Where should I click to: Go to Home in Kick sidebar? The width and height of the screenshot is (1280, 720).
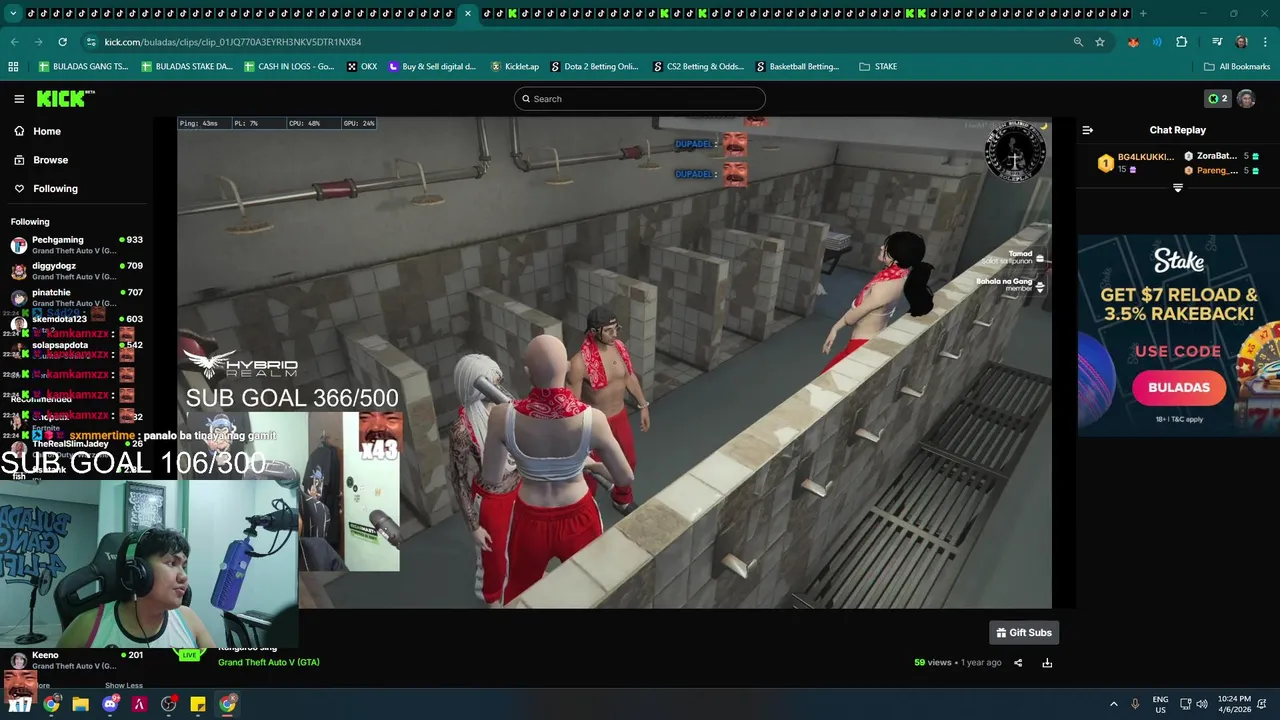[x=46, y=131]
